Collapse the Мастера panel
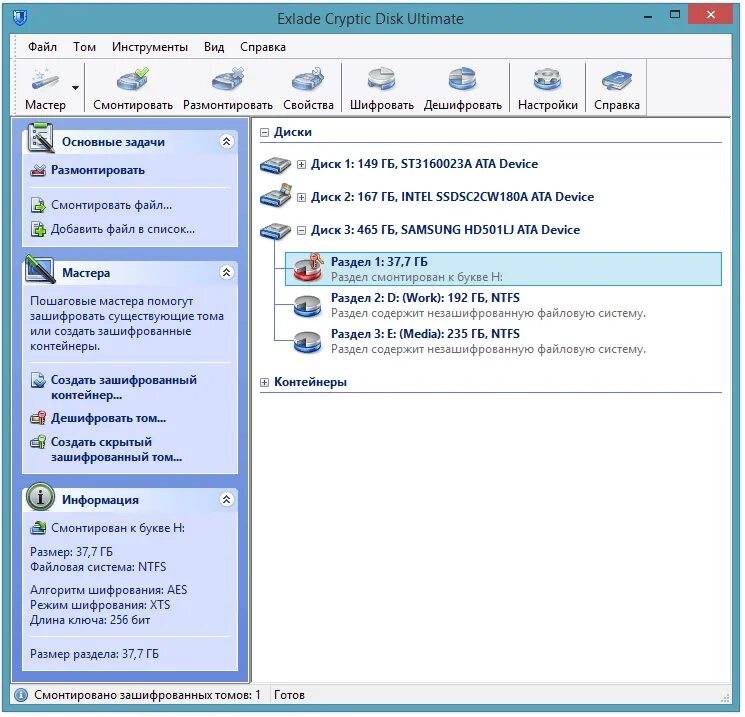 tap(227, 272)
